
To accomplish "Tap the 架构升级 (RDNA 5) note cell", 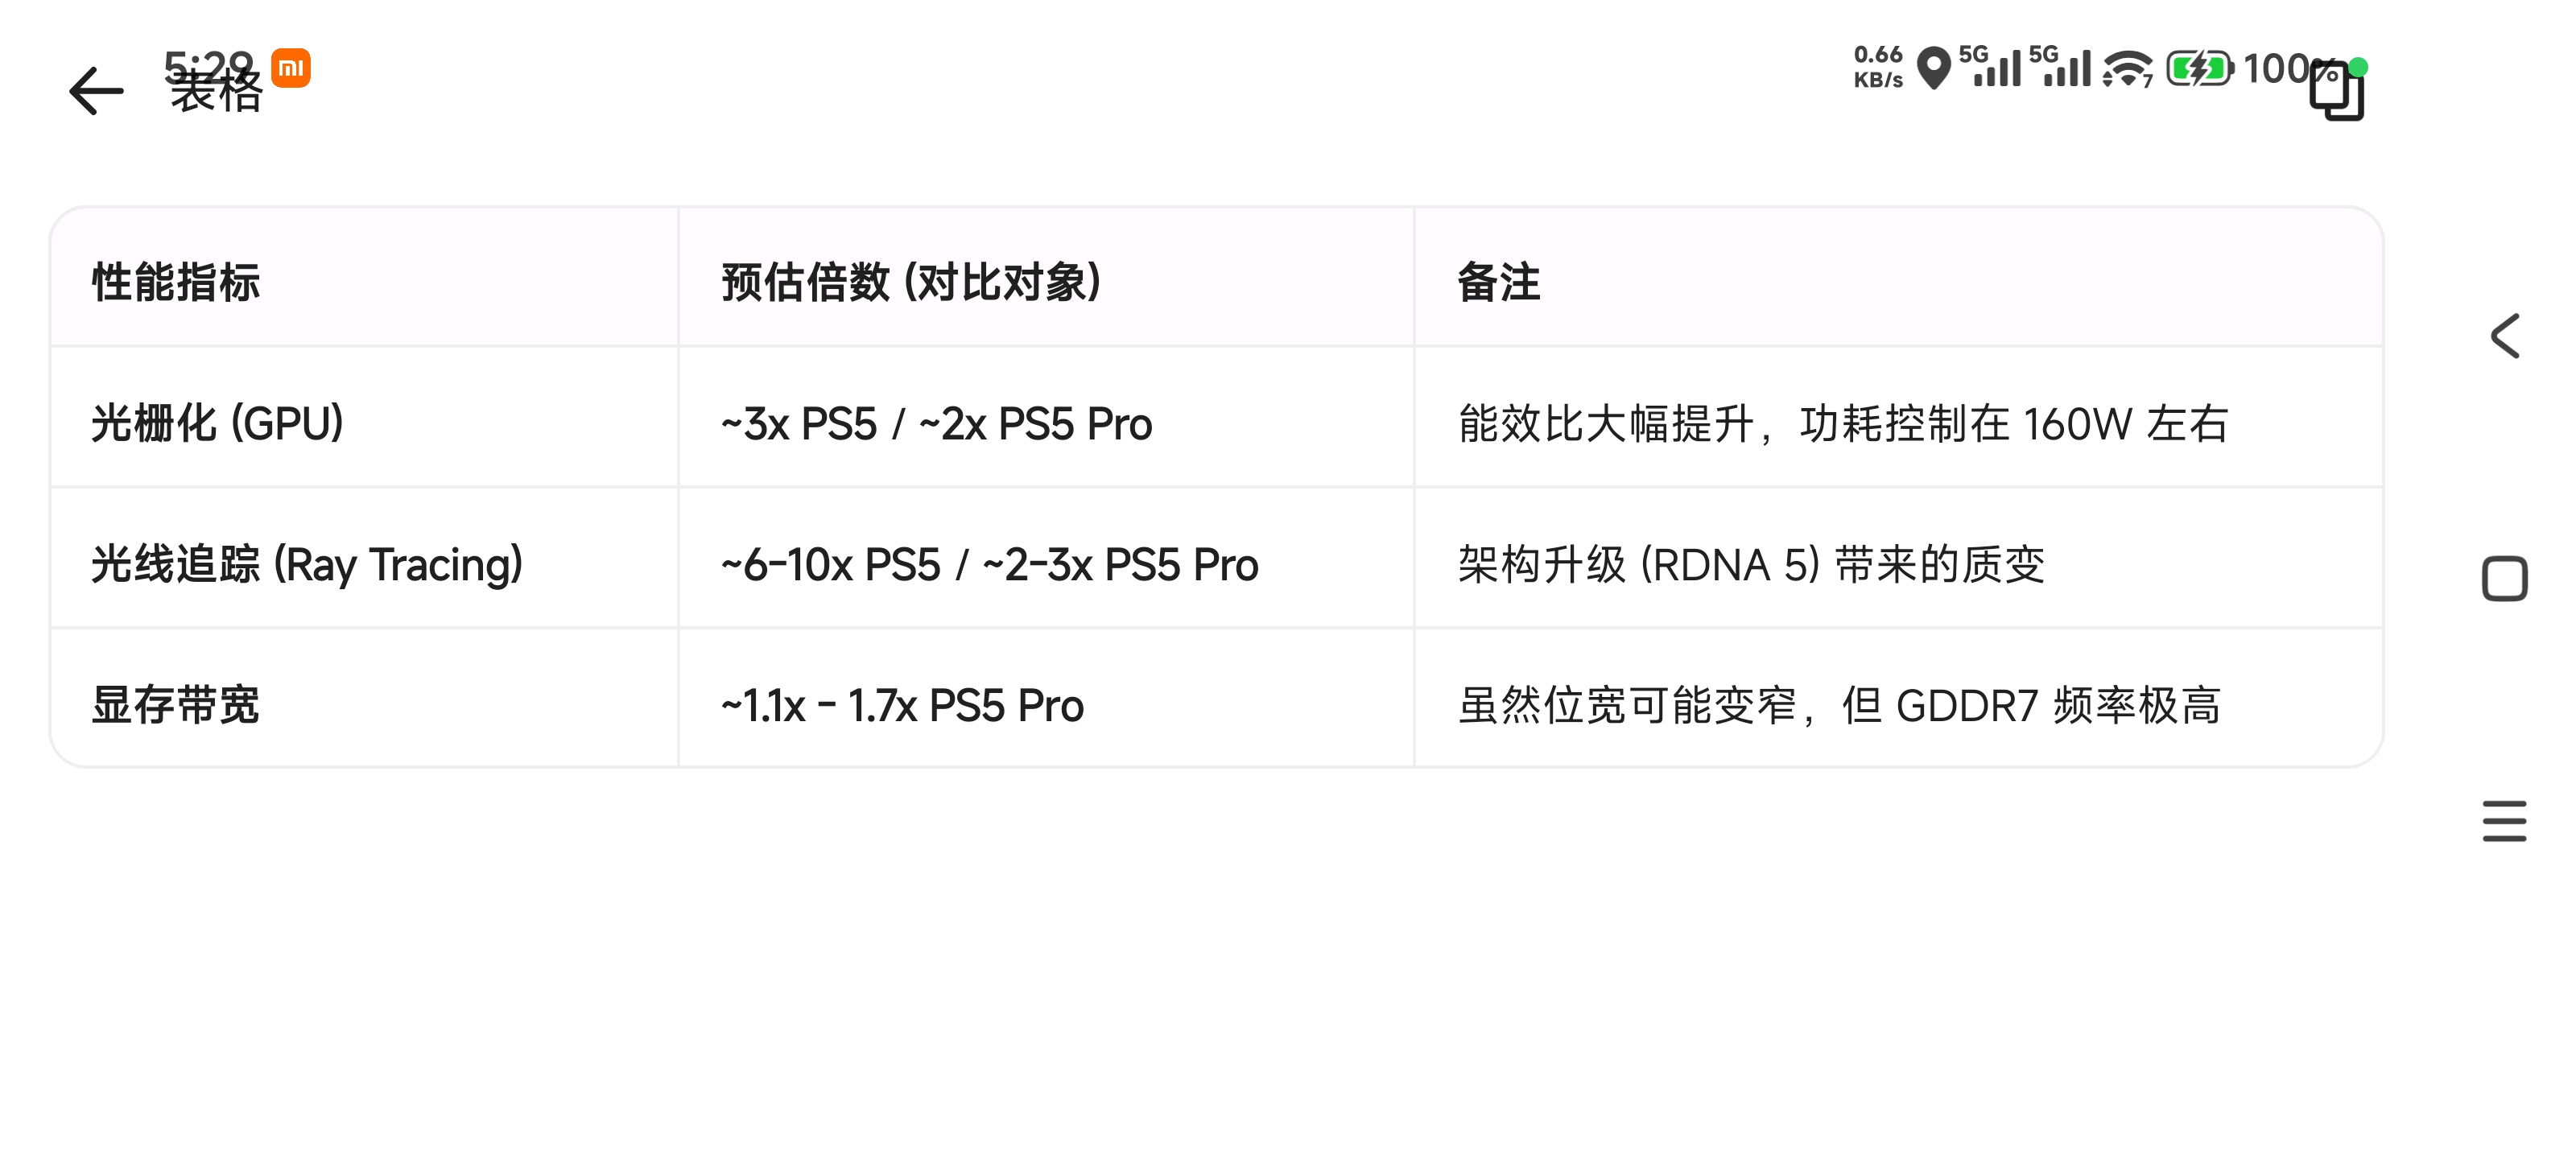I will (x=1751, y=564).
